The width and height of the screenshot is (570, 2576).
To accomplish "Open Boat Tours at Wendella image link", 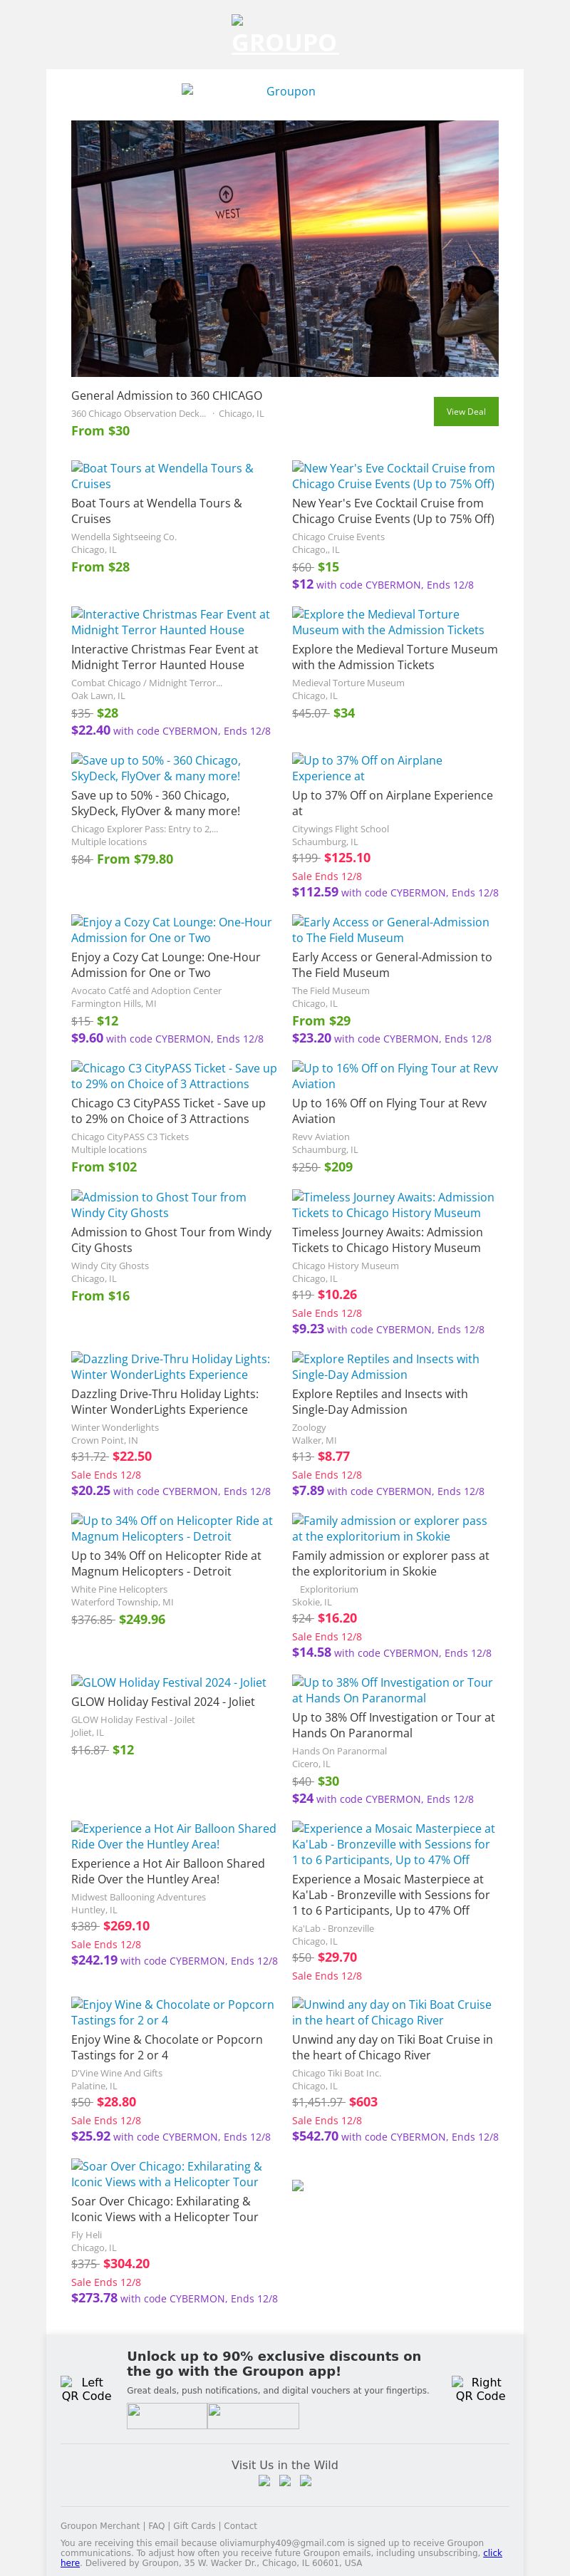I will (162, 475).
